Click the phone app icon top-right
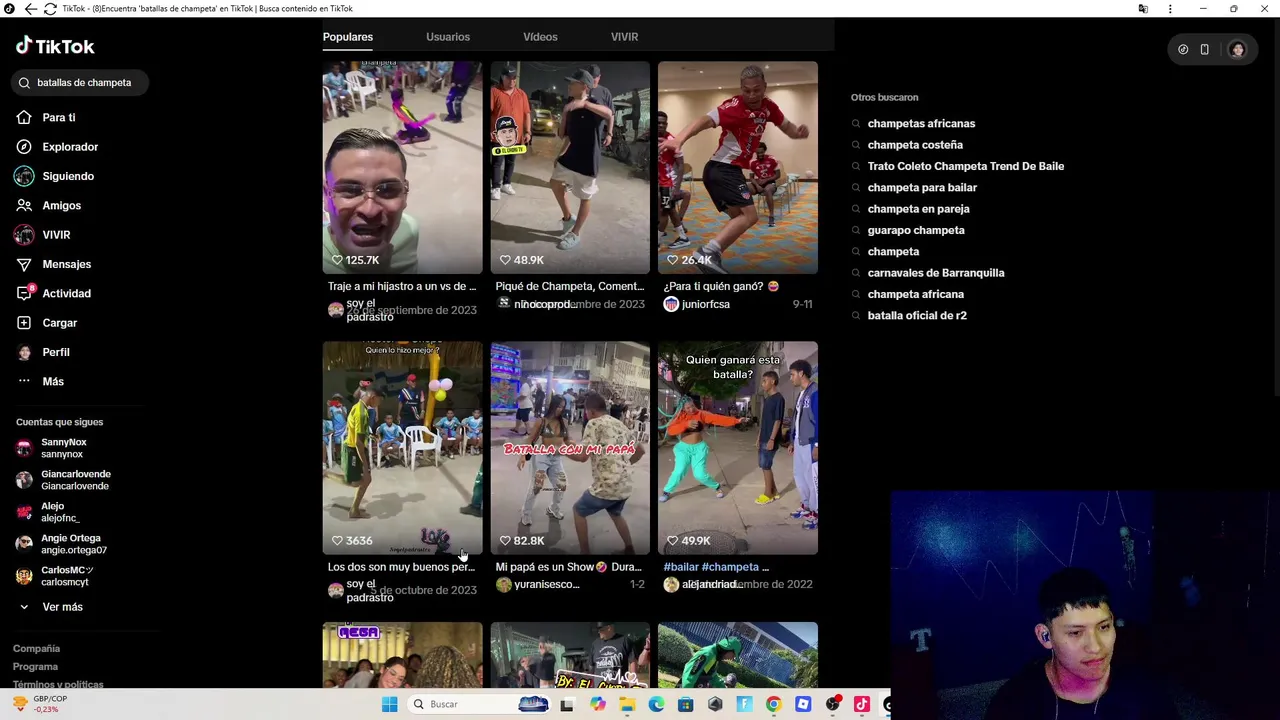1280x720 pixels. click(x=1204, y=50)
